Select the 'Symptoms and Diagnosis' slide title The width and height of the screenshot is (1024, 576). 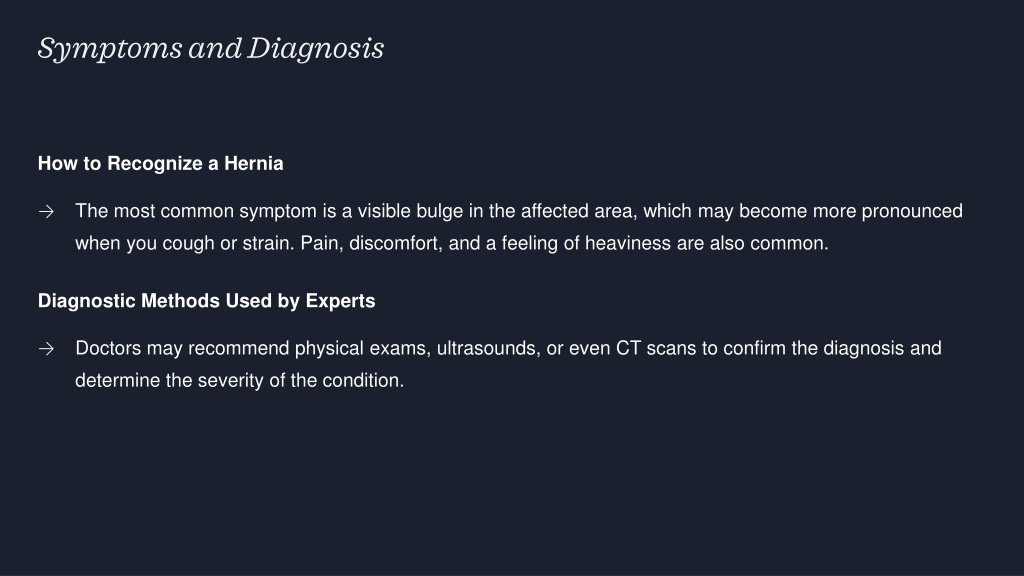coord(211,49)
